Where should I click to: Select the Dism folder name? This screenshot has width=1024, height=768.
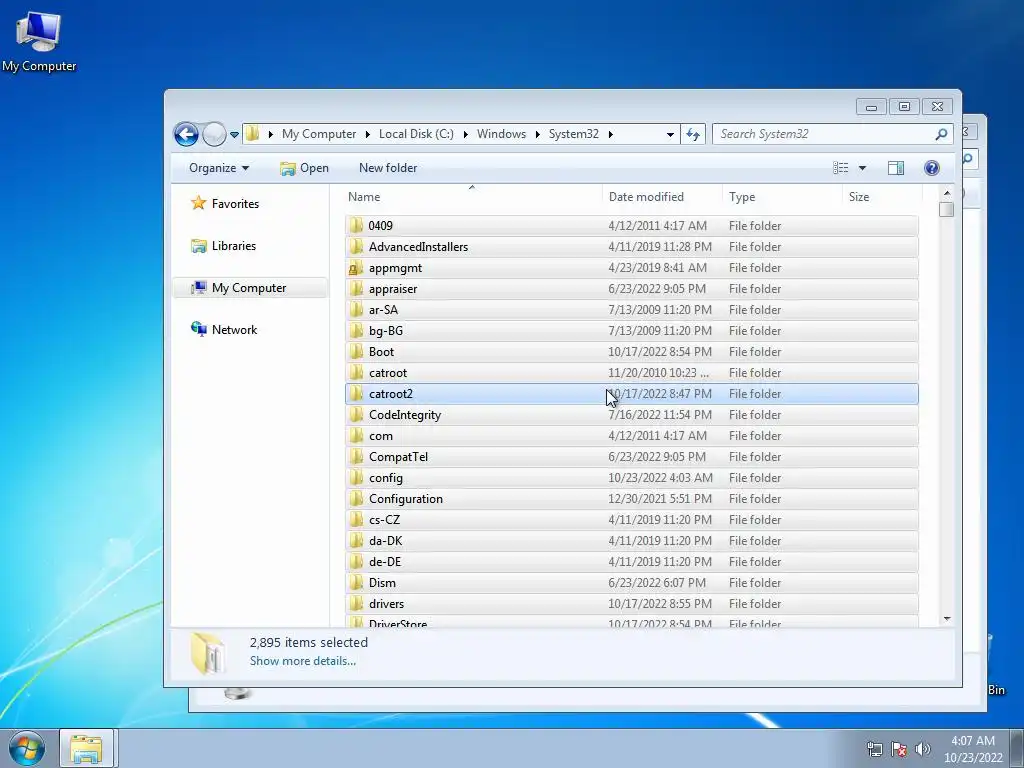tap(382, 583)
